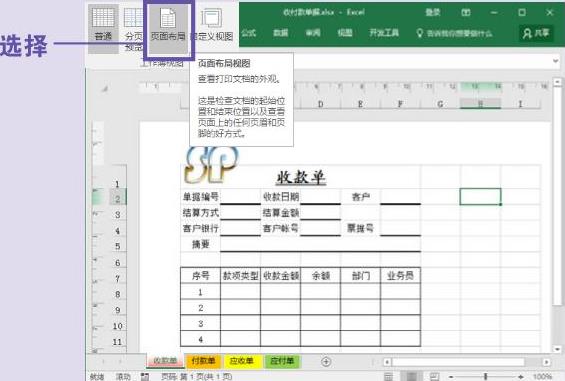The image size is (565, 381).
Task: Click the 共享 share icon button
Action: tap(536, 33)
